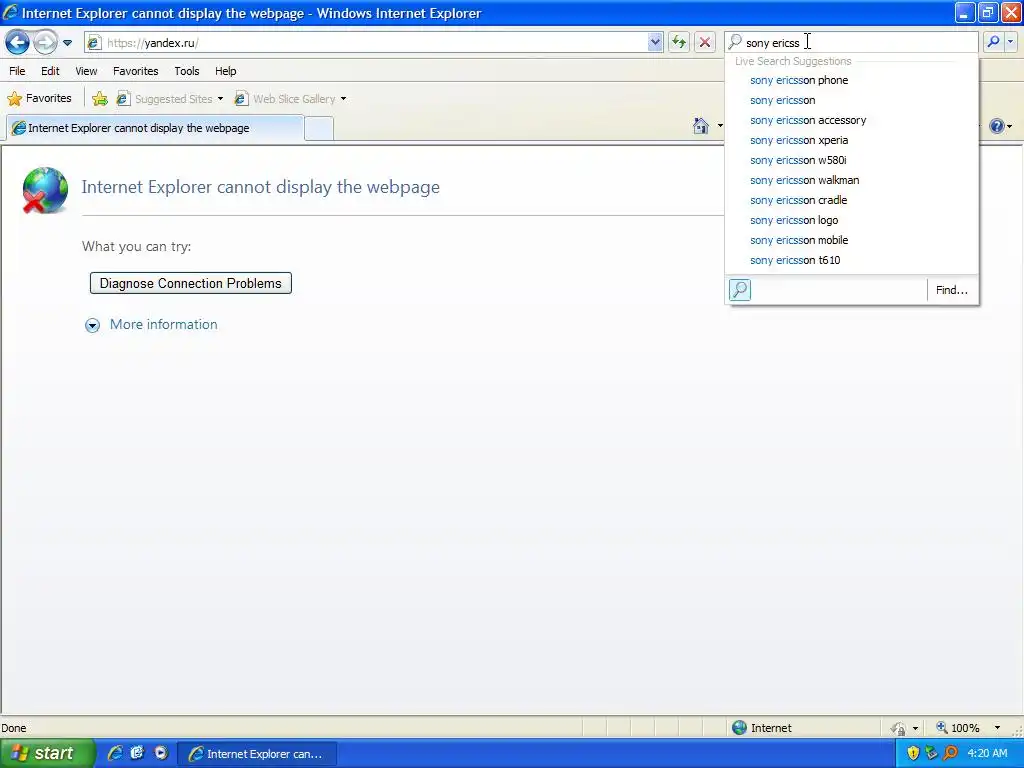Image resolution: width=1024 pixels, height=768 pixels.
Task: Open the Favorites star button
Action: pos(39,99)
